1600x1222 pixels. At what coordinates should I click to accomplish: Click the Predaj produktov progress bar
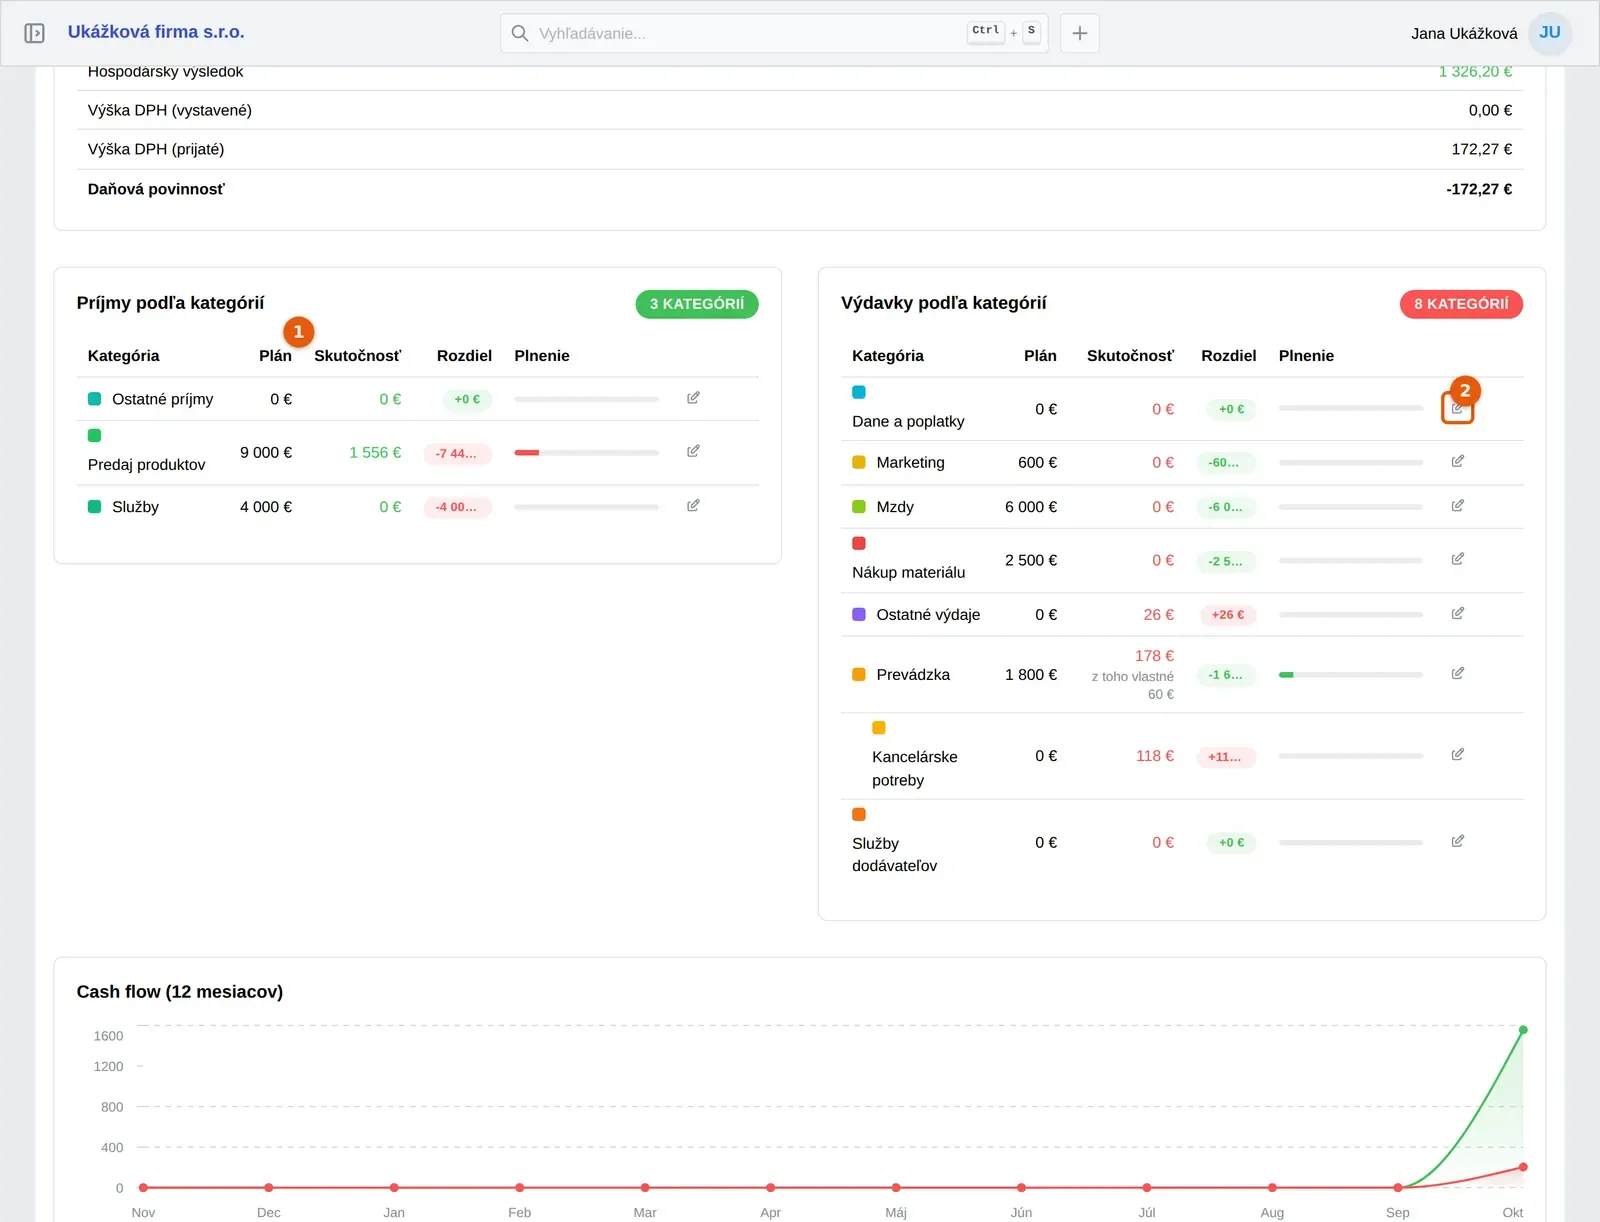(586, 453)
